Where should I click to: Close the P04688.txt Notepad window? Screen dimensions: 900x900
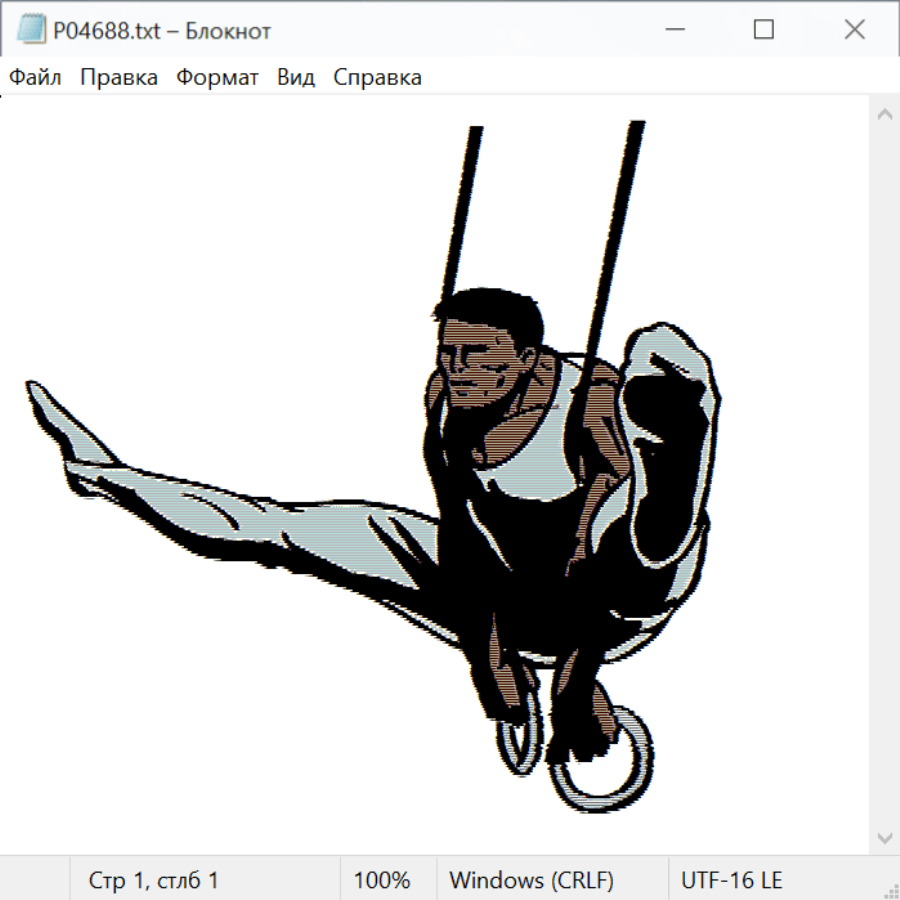pos(854,30)
